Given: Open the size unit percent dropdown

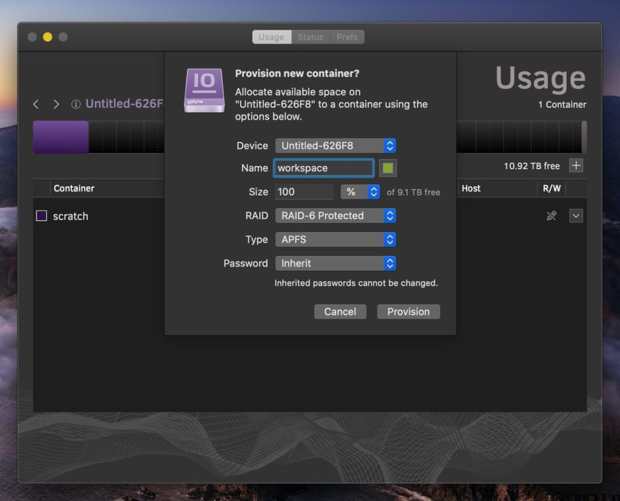Looking at the screenshot, I should point(360,192).
